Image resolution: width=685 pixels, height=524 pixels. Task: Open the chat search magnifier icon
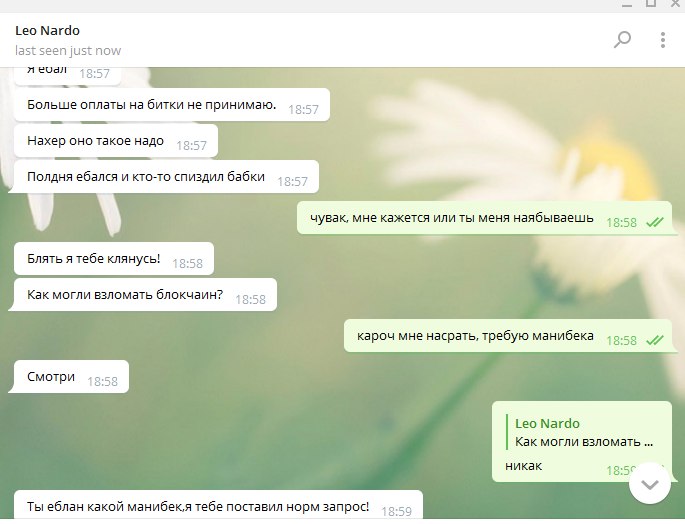tap(622, 40)
